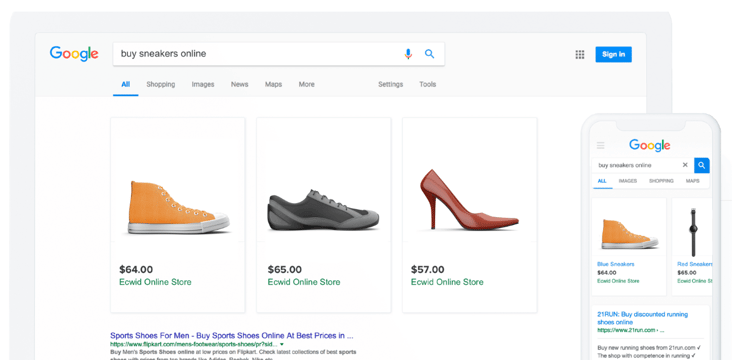Switch to IMAGES tab on phone

[628, 181]
